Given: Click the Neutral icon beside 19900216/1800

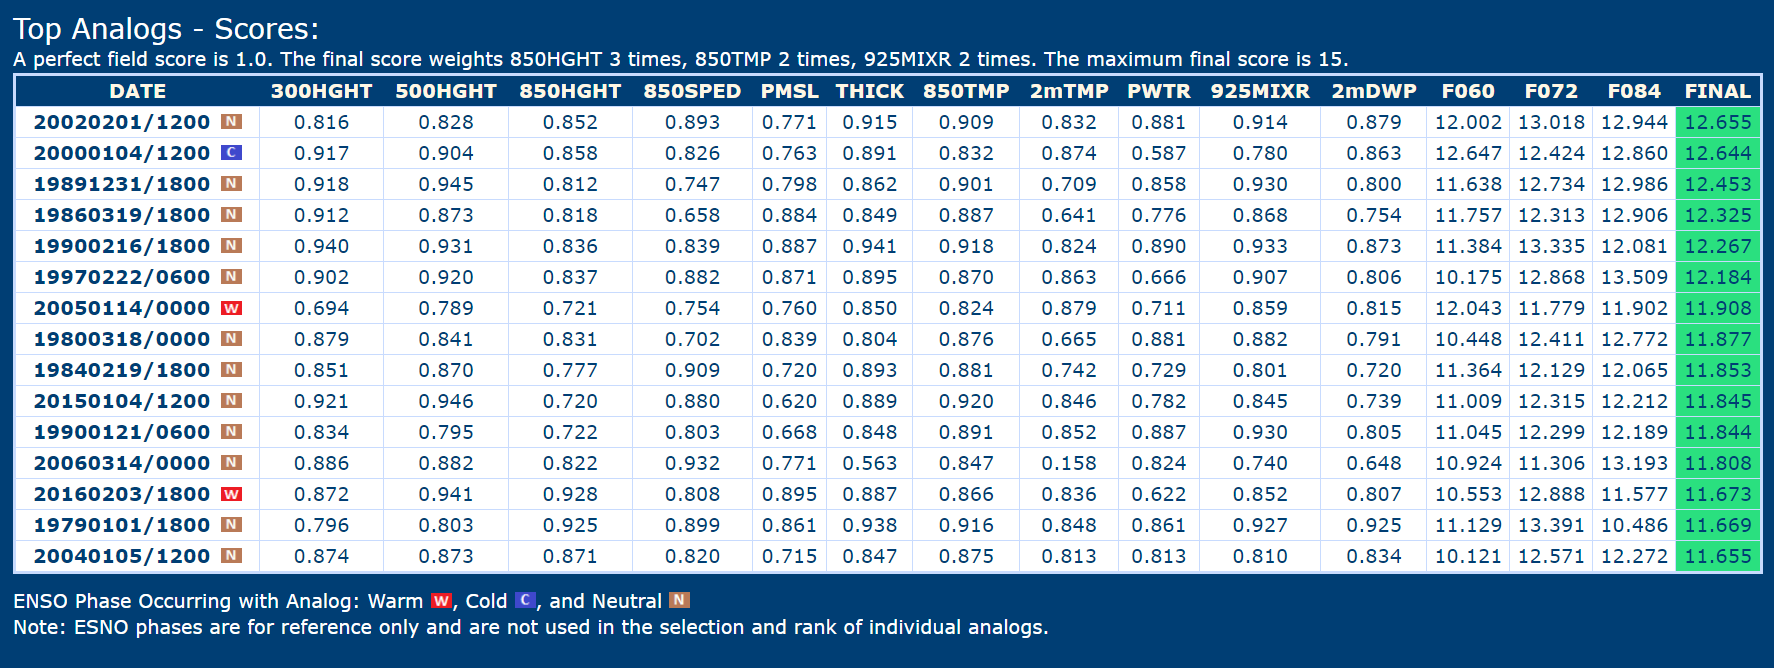Looking at the screenshot, I should click(231, 246).
